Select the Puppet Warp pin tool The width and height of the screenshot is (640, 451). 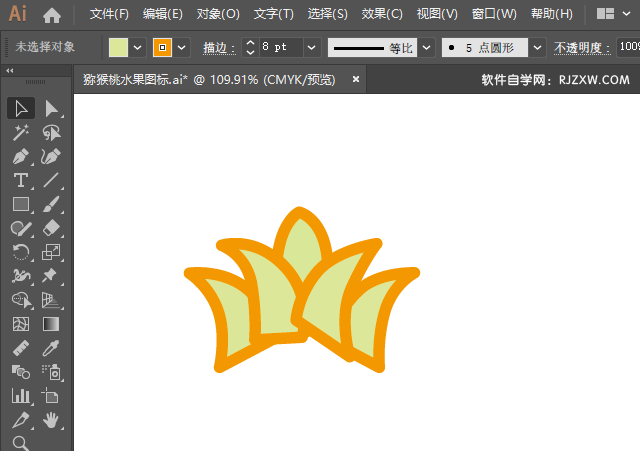(51, 276)
